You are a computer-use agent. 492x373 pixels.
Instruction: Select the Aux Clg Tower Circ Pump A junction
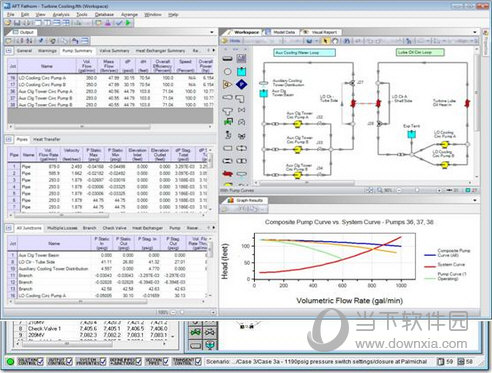297,124
